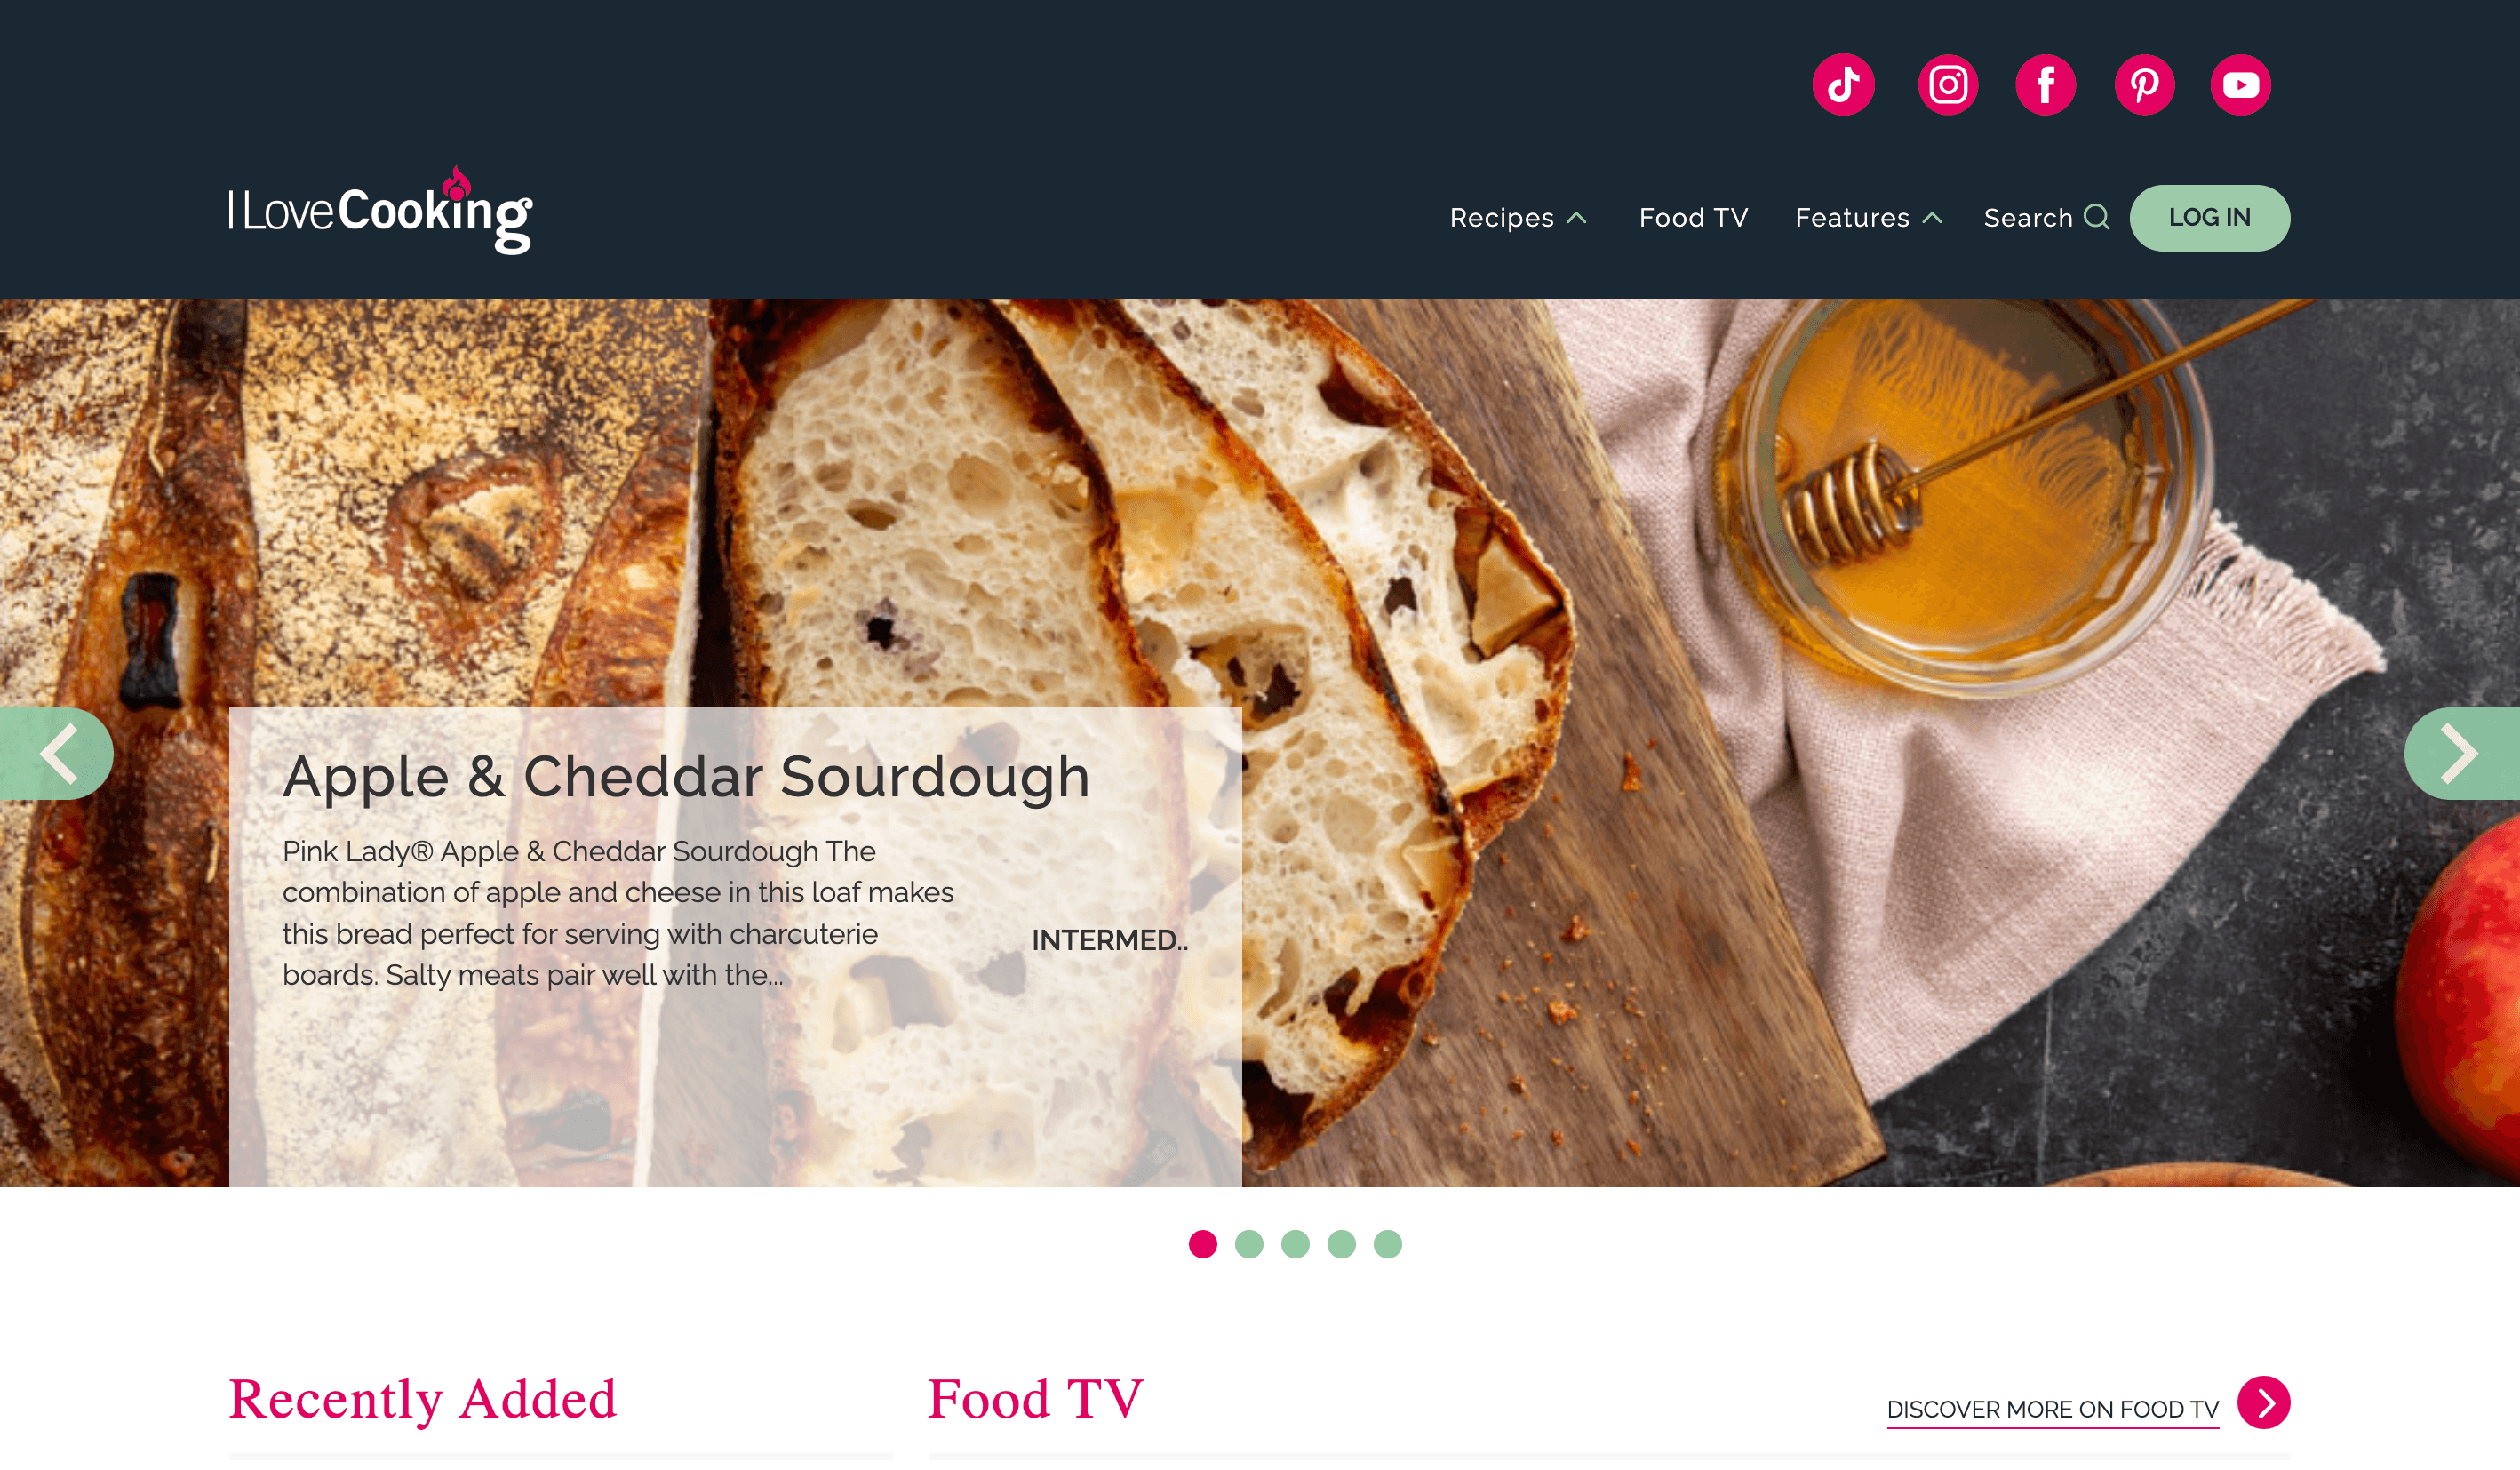The height and width of the screenshot is (1470, 2520).
Task: Go to previous slide arrow
Action: coord(56,754)
